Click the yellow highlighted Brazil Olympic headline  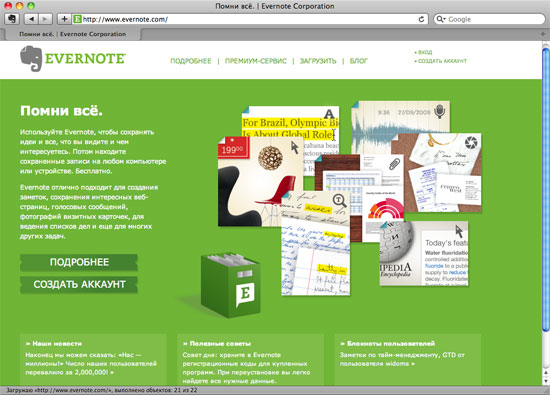290,128
